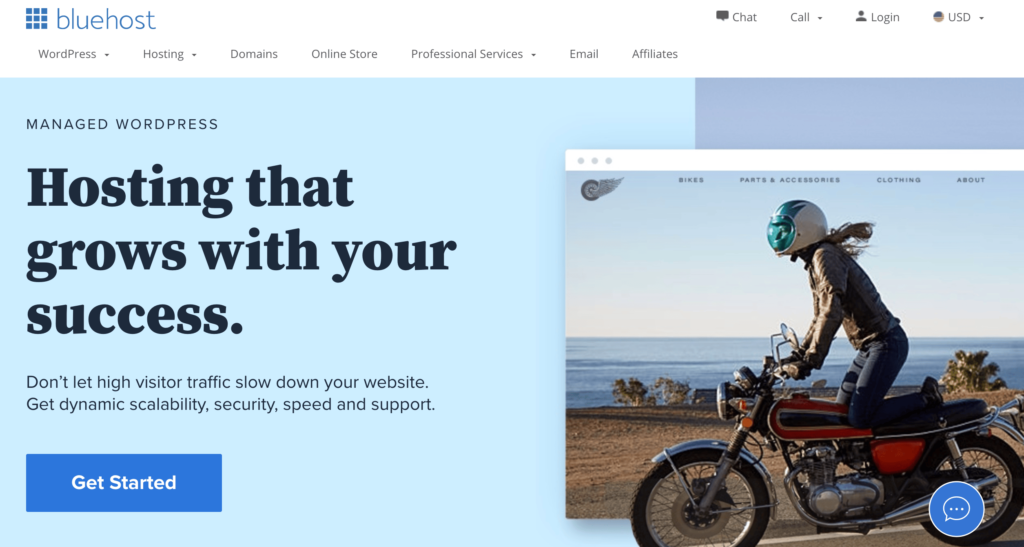
Task: Open the Online Store menu item
Action: pyautogui.click(x=344, y=54)
